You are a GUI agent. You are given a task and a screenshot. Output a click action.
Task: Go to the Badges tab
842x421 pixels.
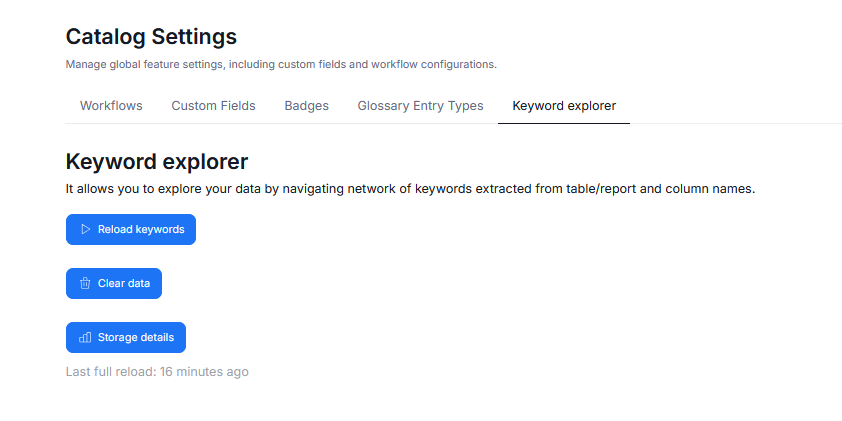[306, 106]
